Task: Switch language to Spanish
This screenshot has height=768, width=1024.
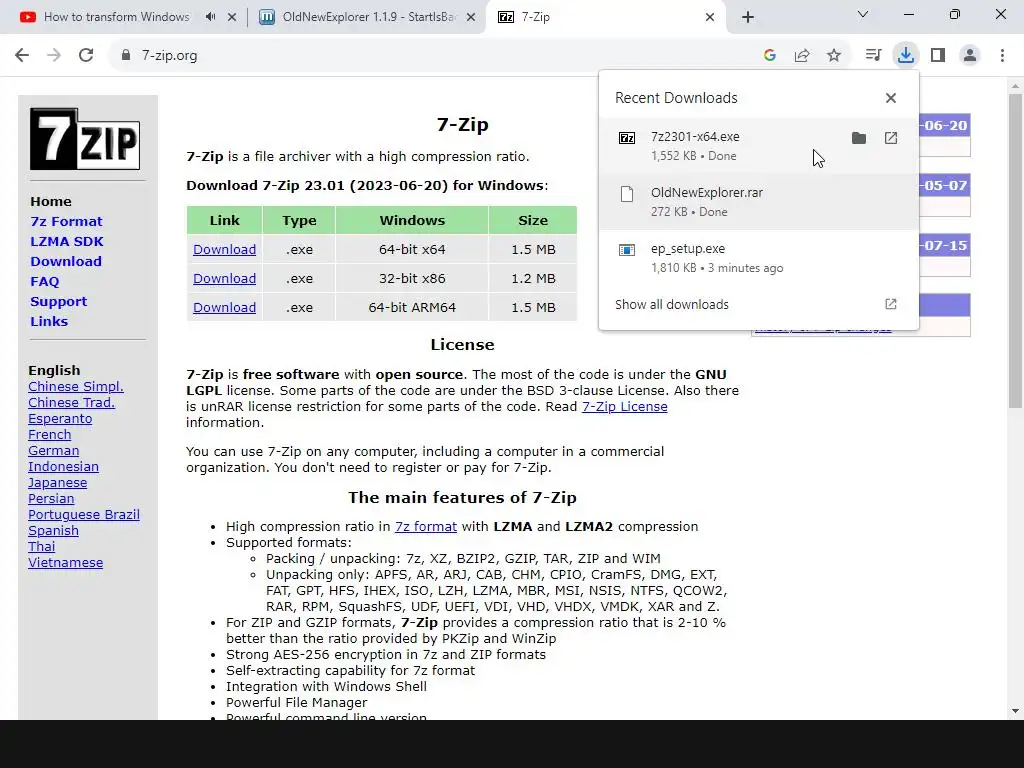Action: click(54, 531)
